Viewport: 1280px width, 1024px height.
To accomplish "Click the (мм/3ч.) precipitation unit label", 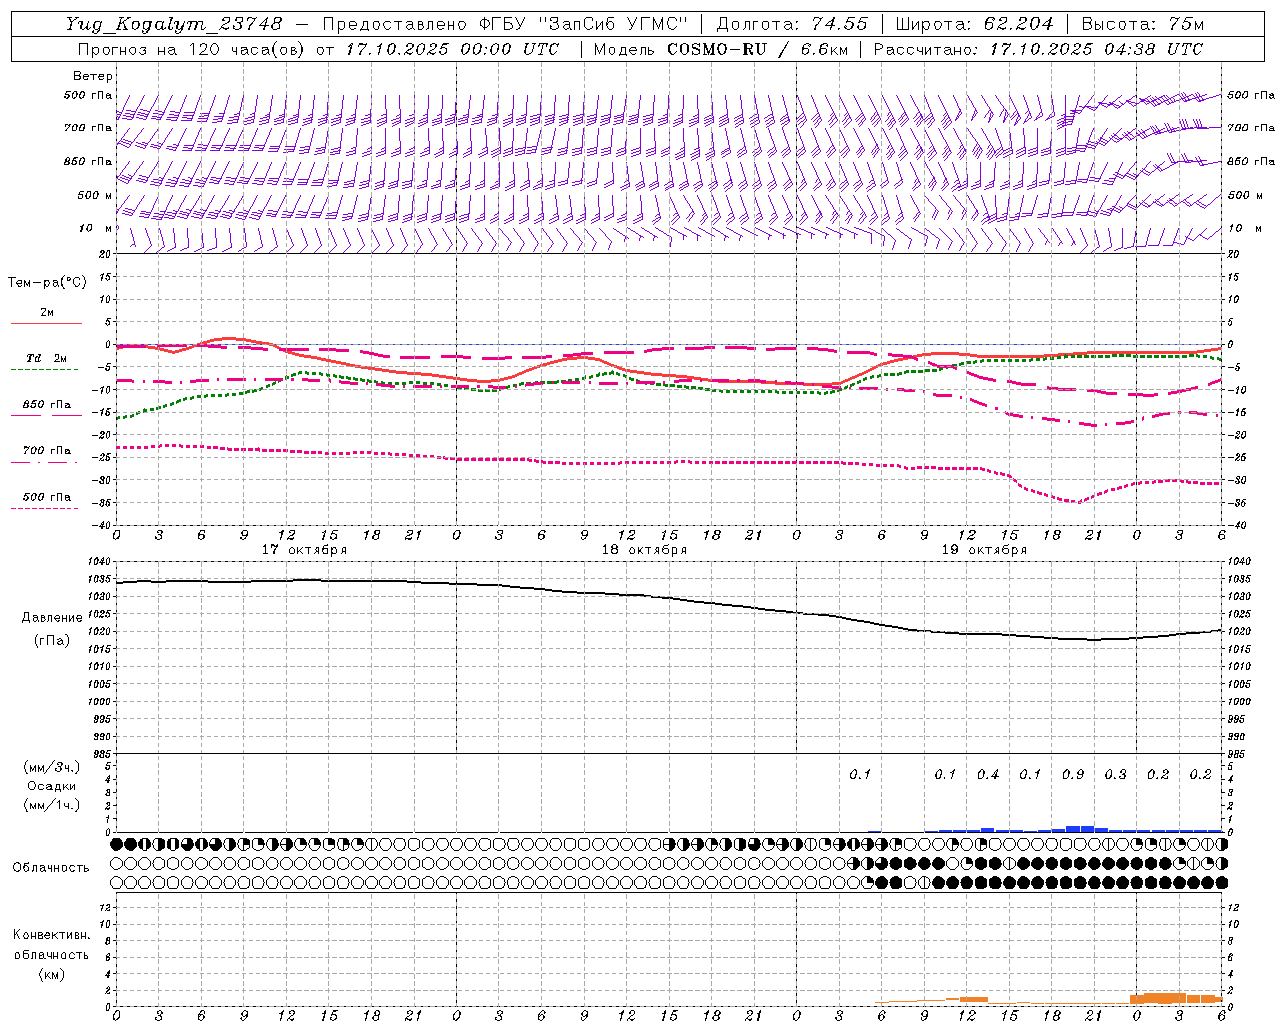I will pos(52,767).
